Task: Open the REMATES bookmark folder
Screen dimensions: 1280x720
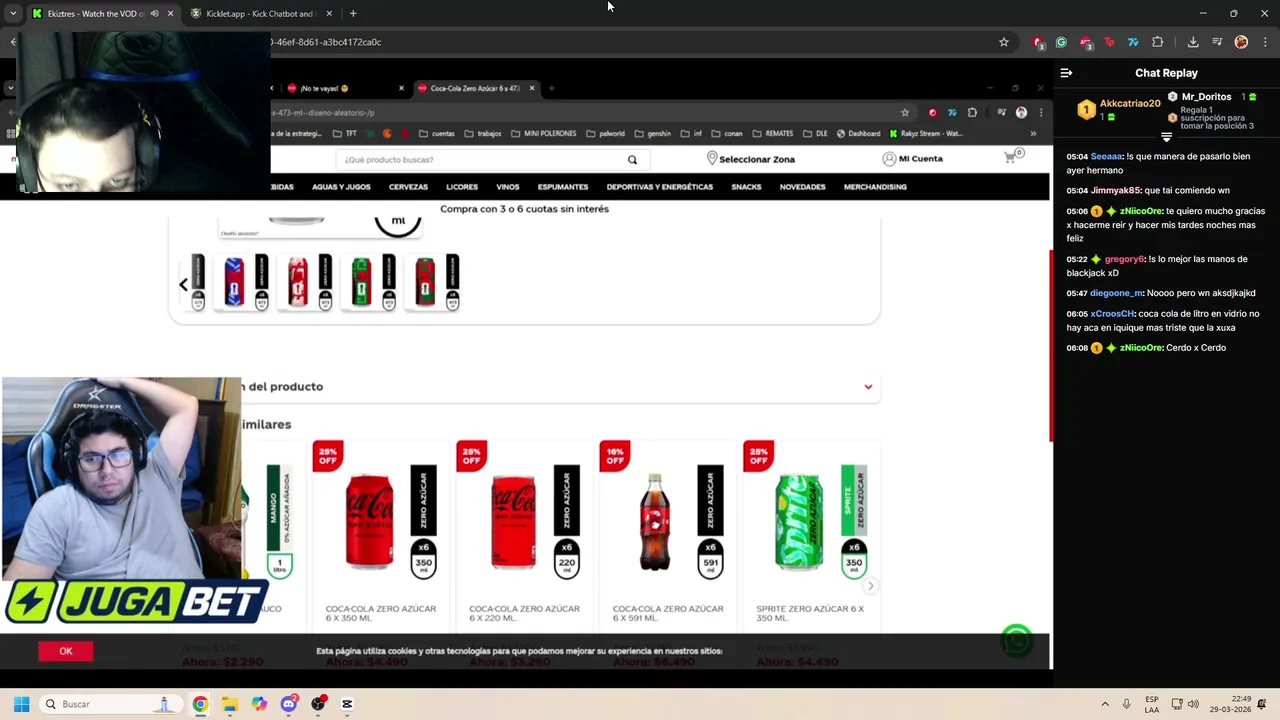Action: click(773, 133)
